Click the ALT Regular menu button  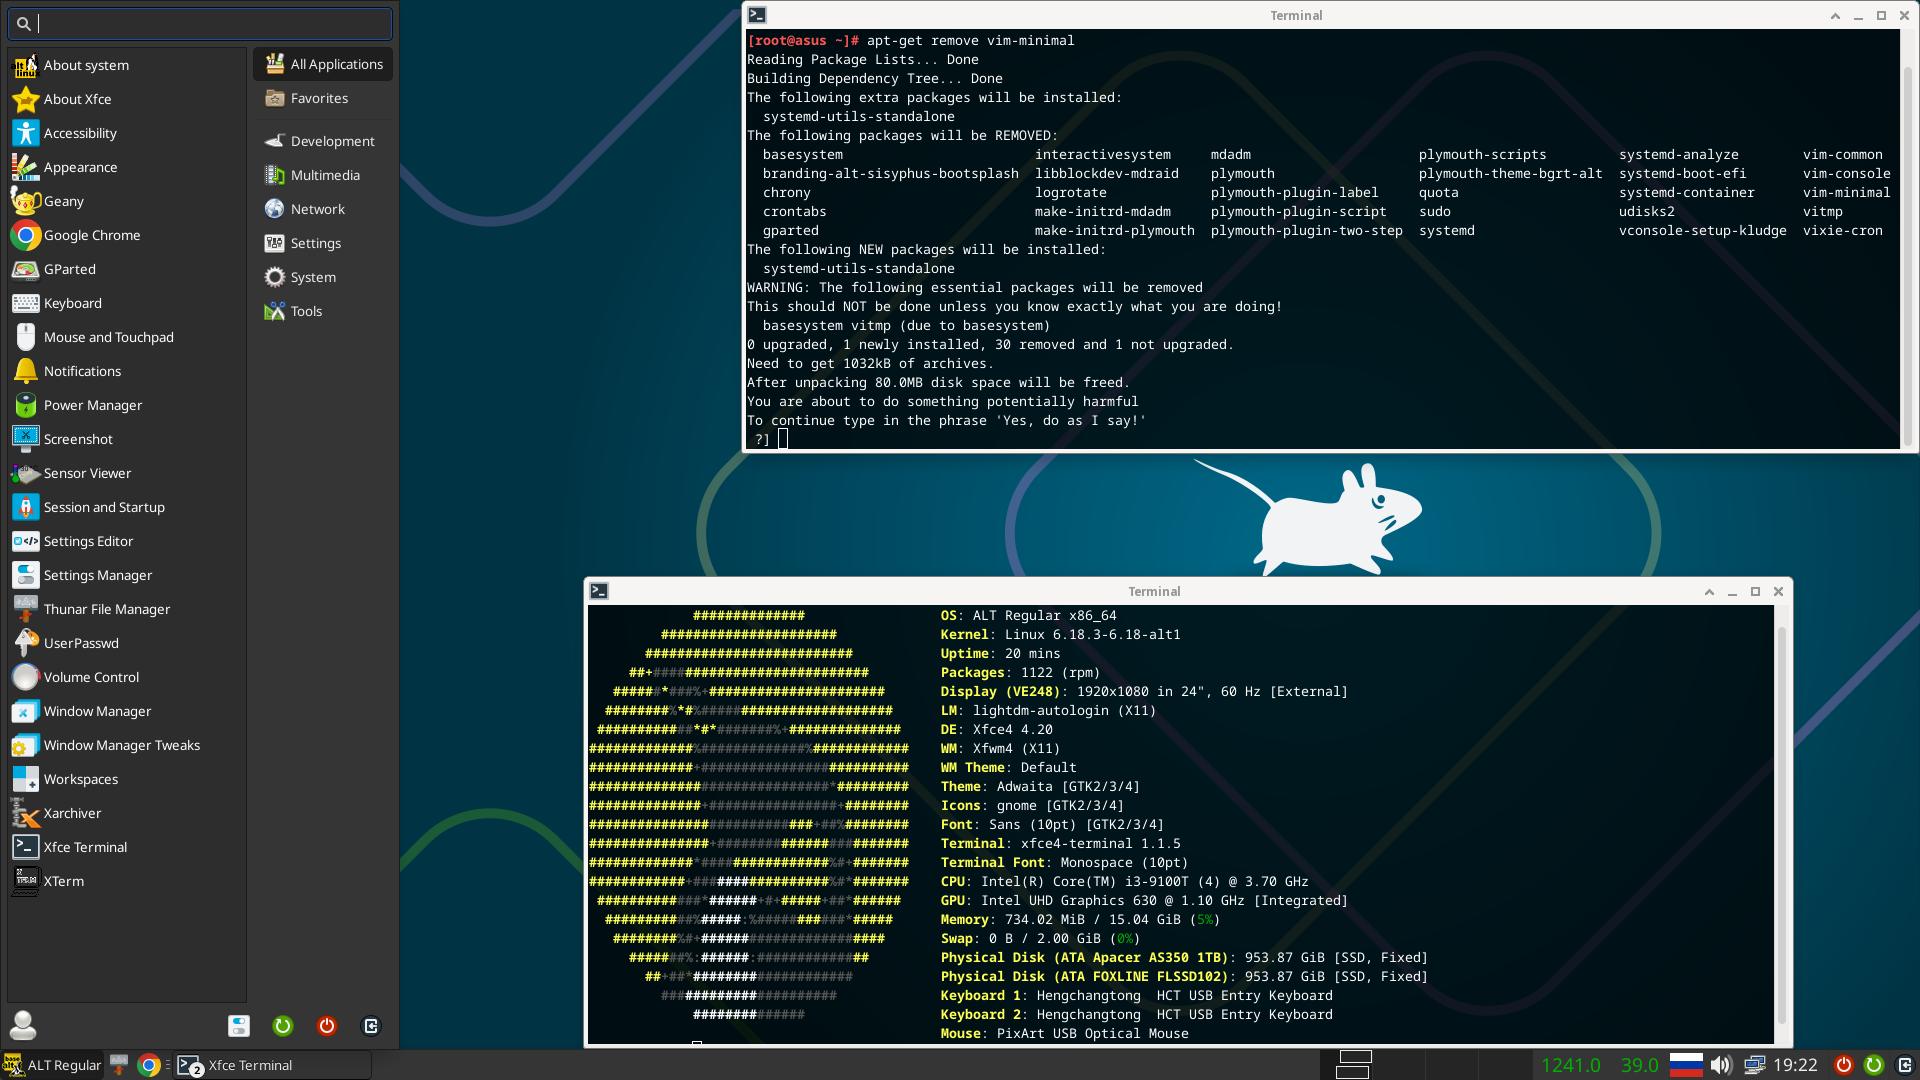pos(52,1065)
